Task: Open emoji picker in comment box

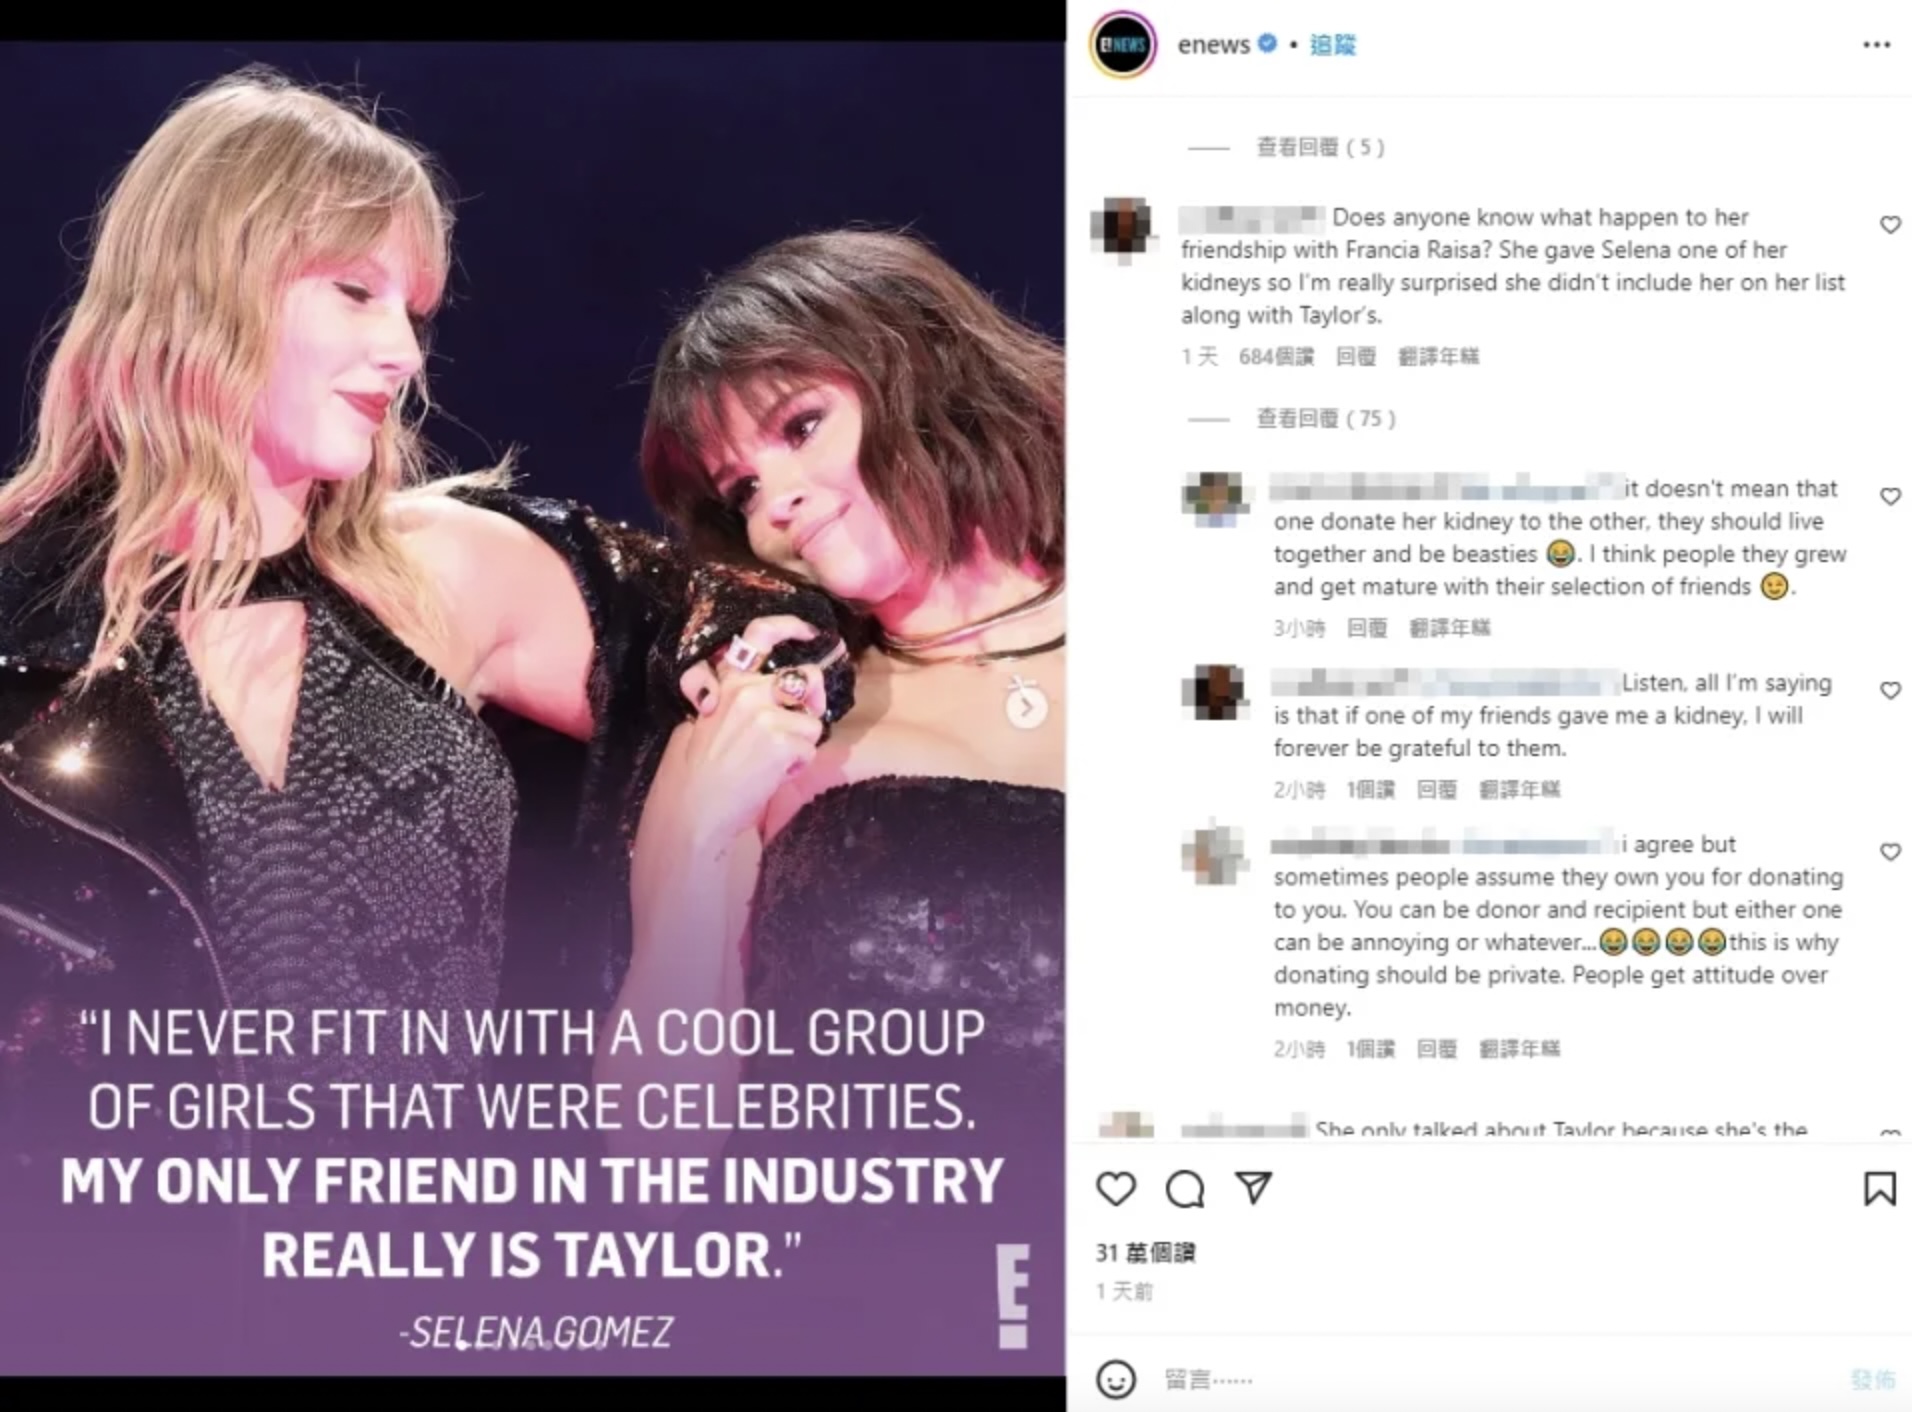Action: click(1116, 1379)
